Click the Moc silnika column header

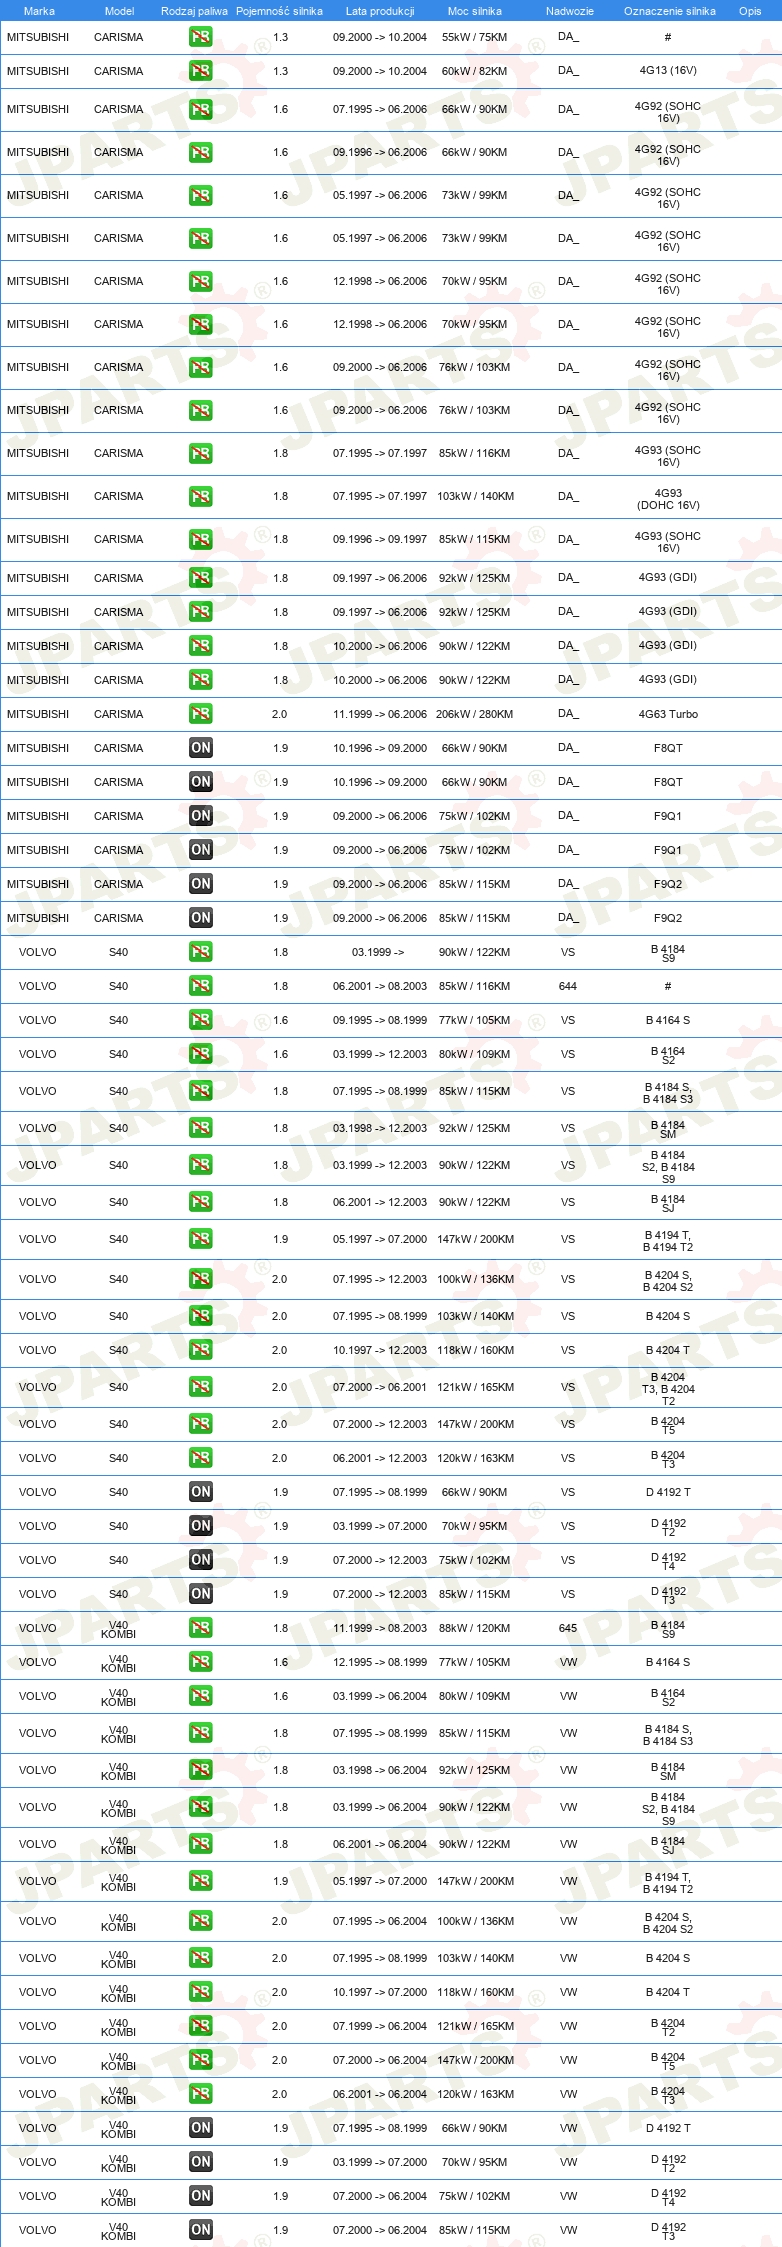pyautogui.click(x=475, y=11)
